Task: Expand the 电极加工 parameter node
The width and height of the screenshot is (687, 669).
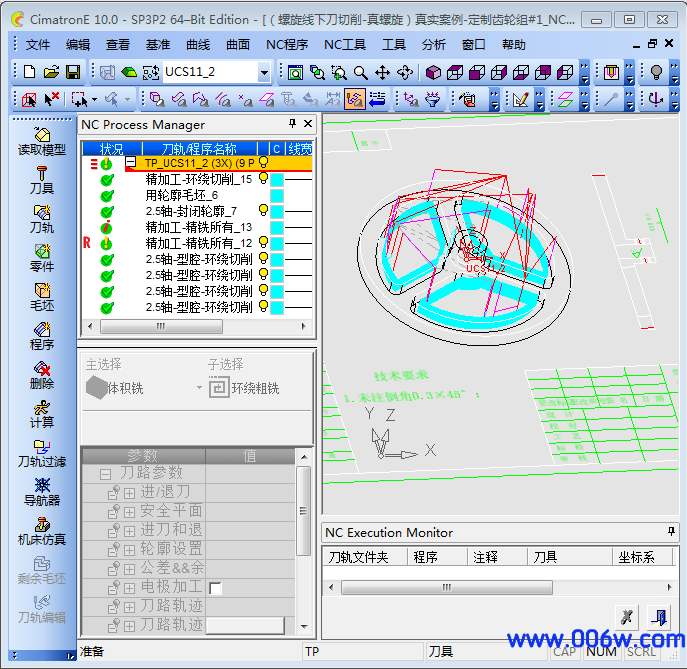Action: 129,588
